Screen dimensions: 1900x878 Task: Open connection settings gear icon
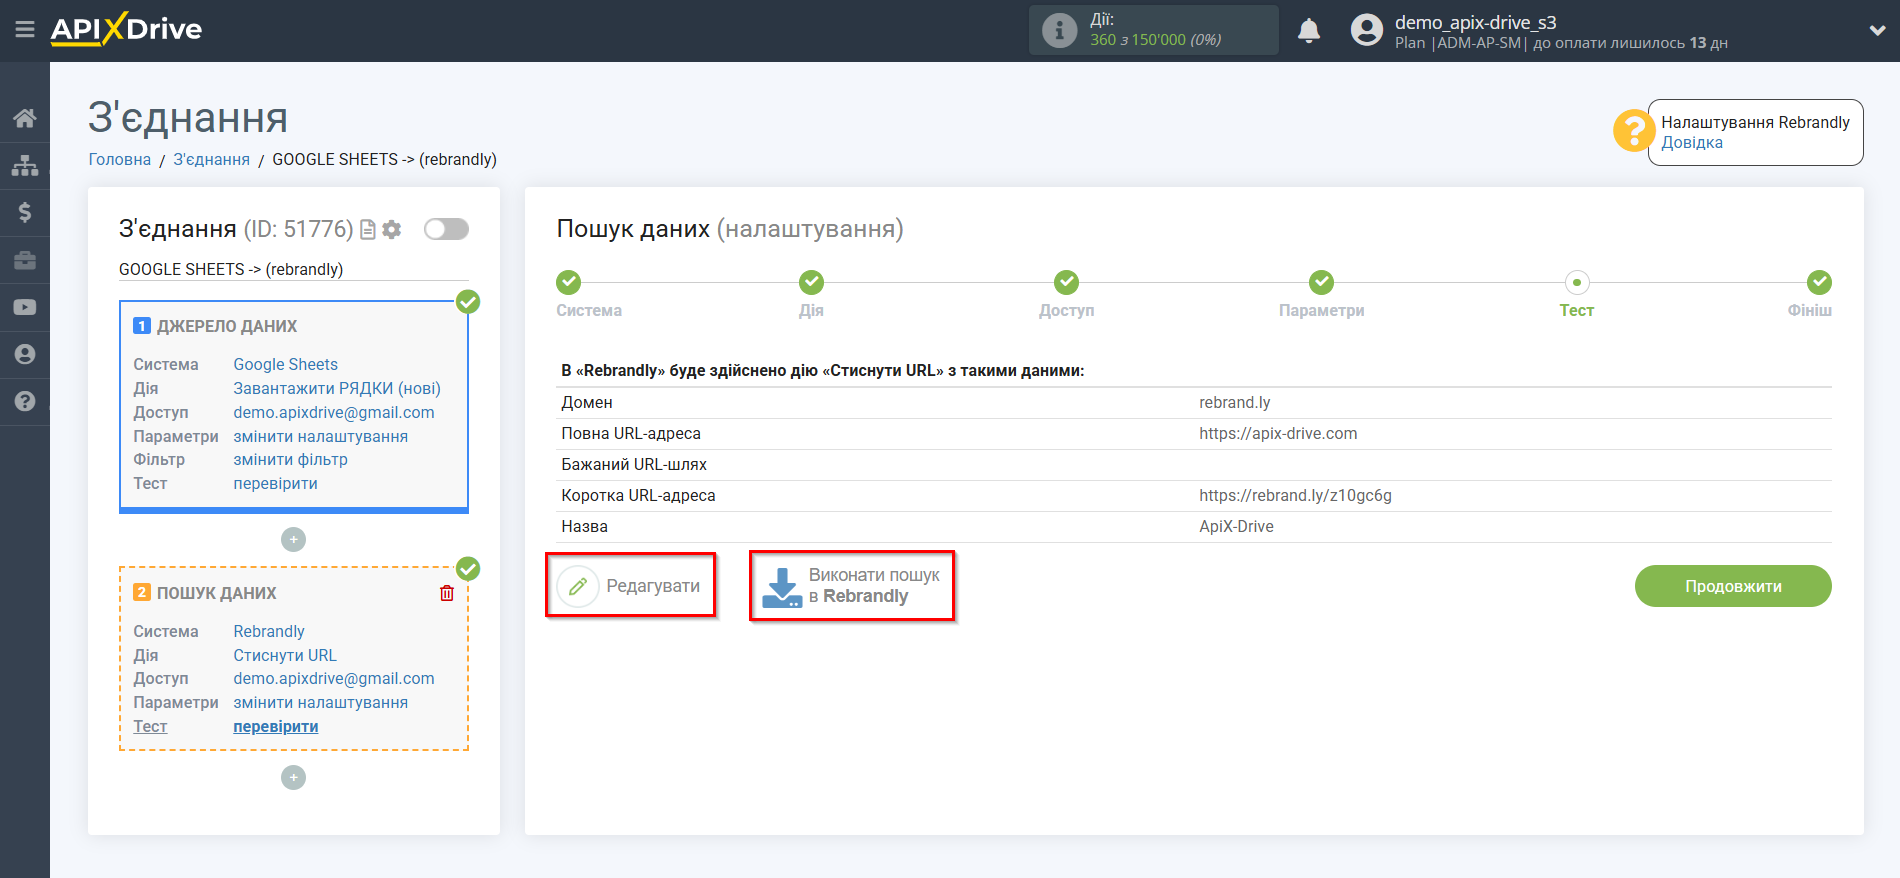tap(392, 230)
